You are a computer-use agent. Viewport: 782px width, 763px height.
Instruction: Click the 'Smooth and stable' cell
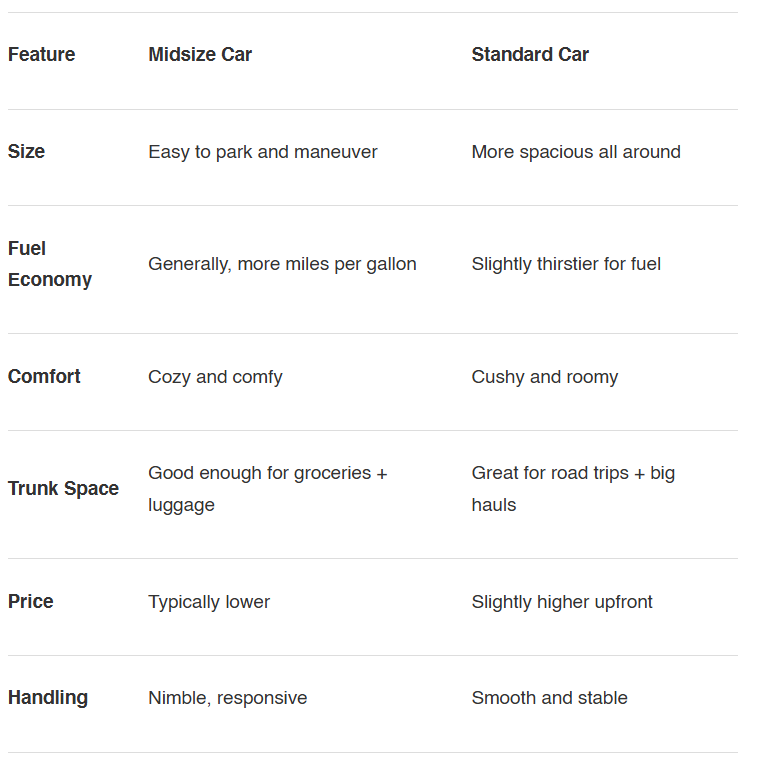pyautogui.click(x=549, y=698)
